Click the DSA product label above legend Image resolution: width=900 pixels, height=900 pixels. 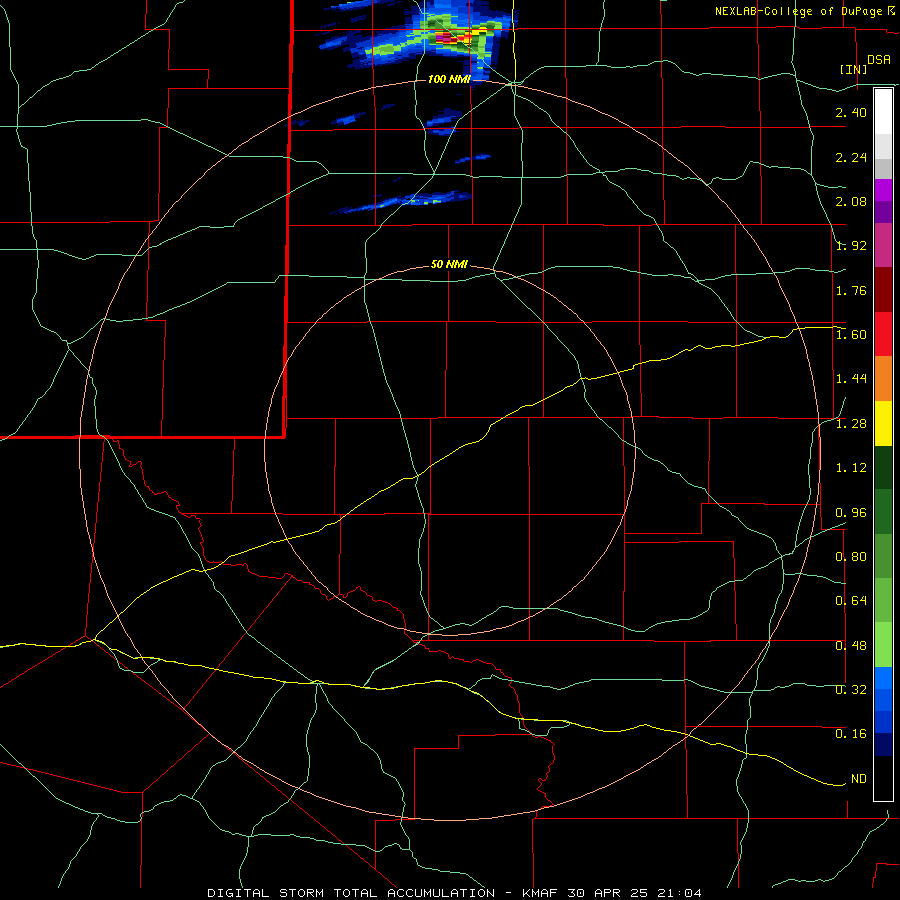point(879,59)
